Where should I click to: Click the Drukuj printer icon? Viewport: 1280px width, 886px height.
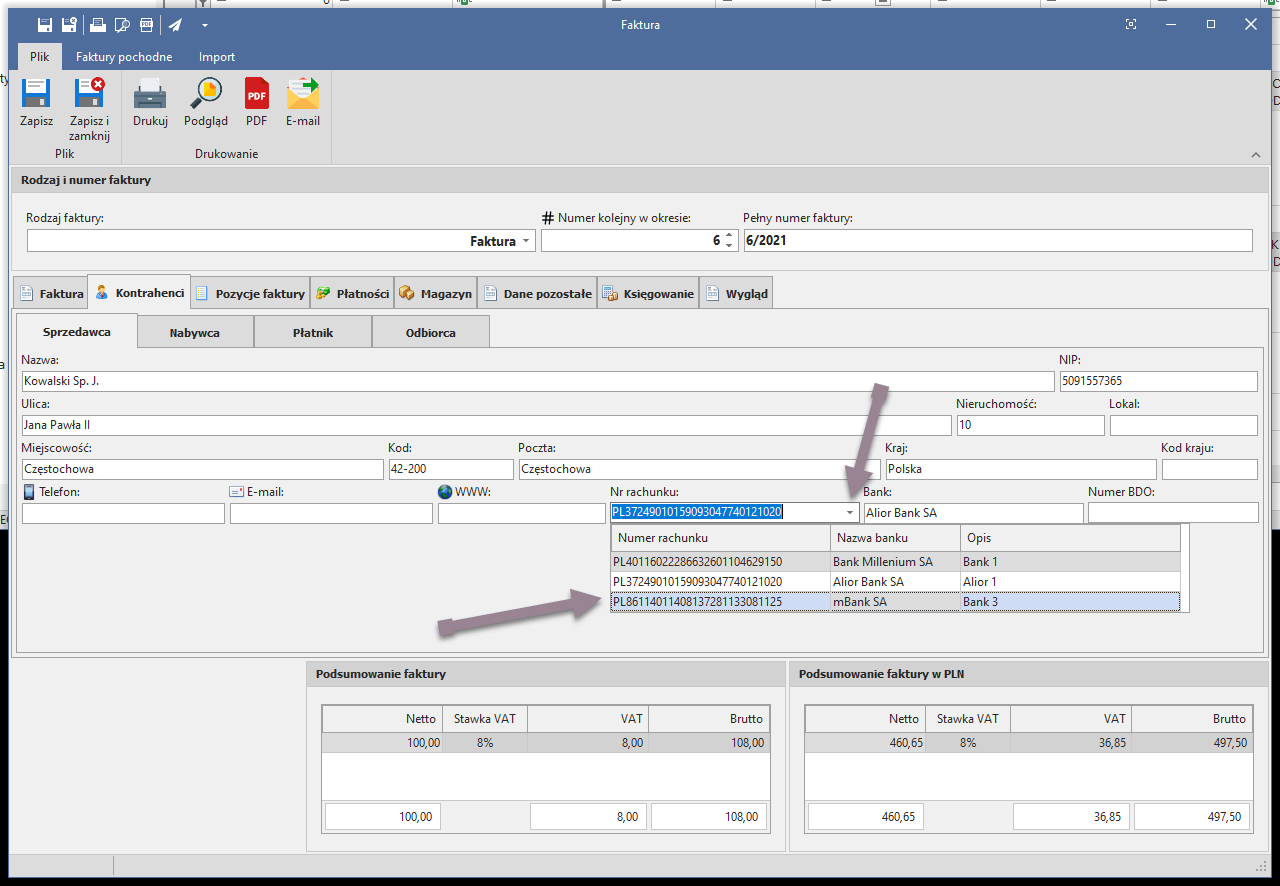(x=150, y=95)
